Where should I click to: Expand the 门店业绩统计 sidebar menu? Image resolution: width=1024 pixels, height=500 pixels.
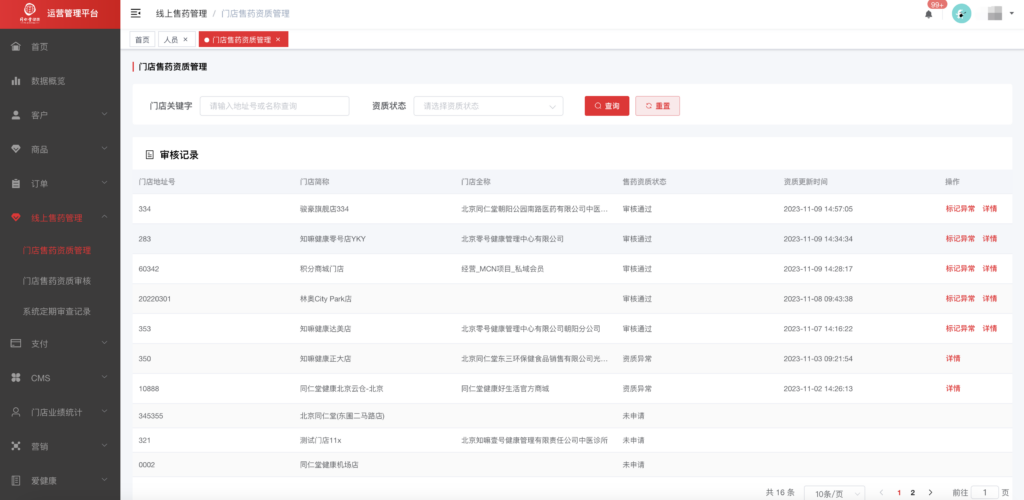104,412
